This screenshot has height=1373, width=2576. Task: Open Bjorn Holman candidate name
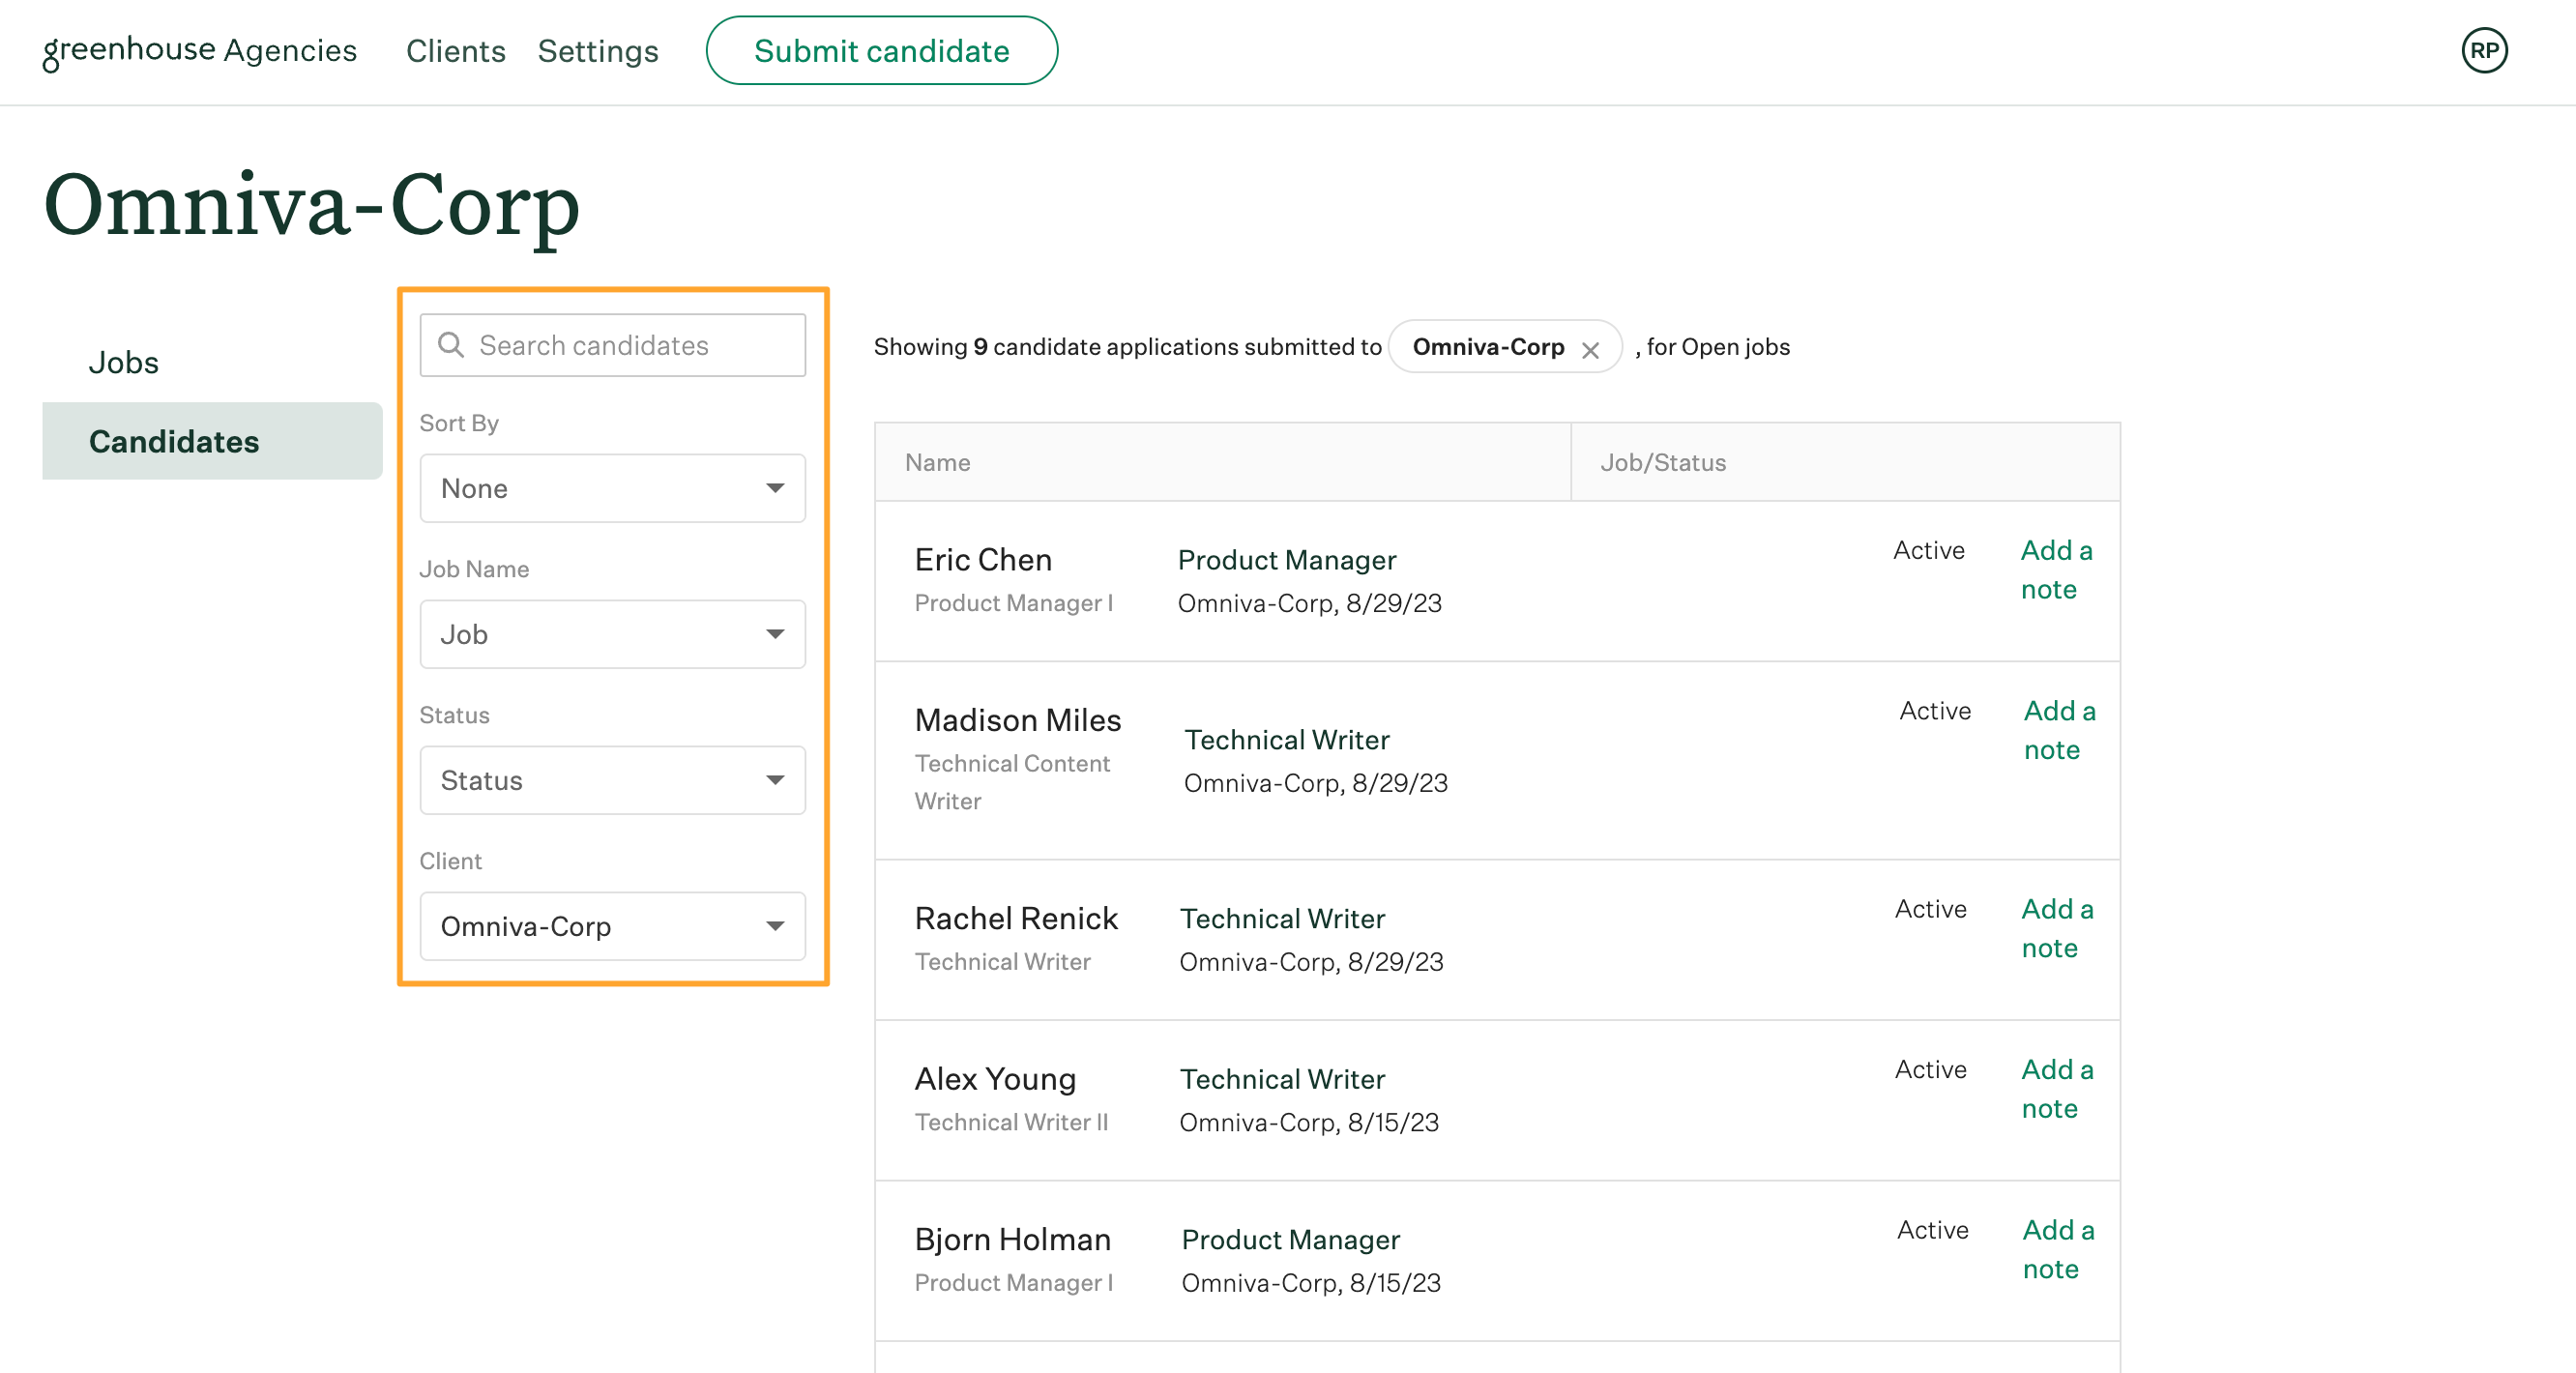coord(1012,1239)
